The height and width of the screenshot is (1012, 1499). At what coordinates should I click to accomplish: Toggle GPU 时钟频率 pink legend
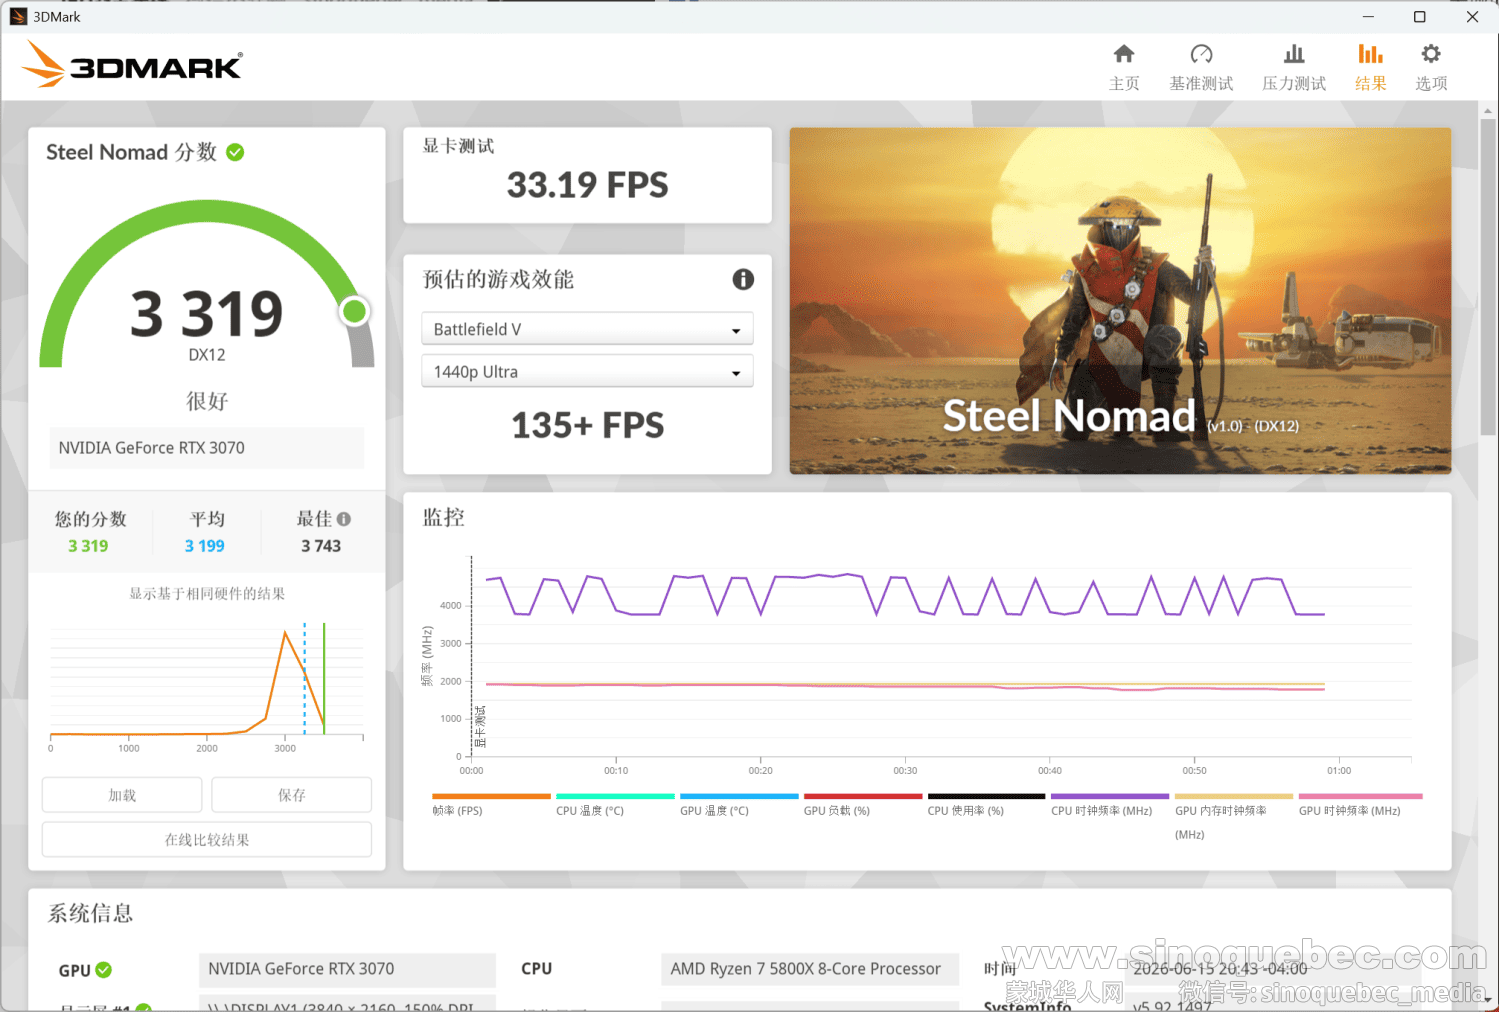coord(1360,797)
